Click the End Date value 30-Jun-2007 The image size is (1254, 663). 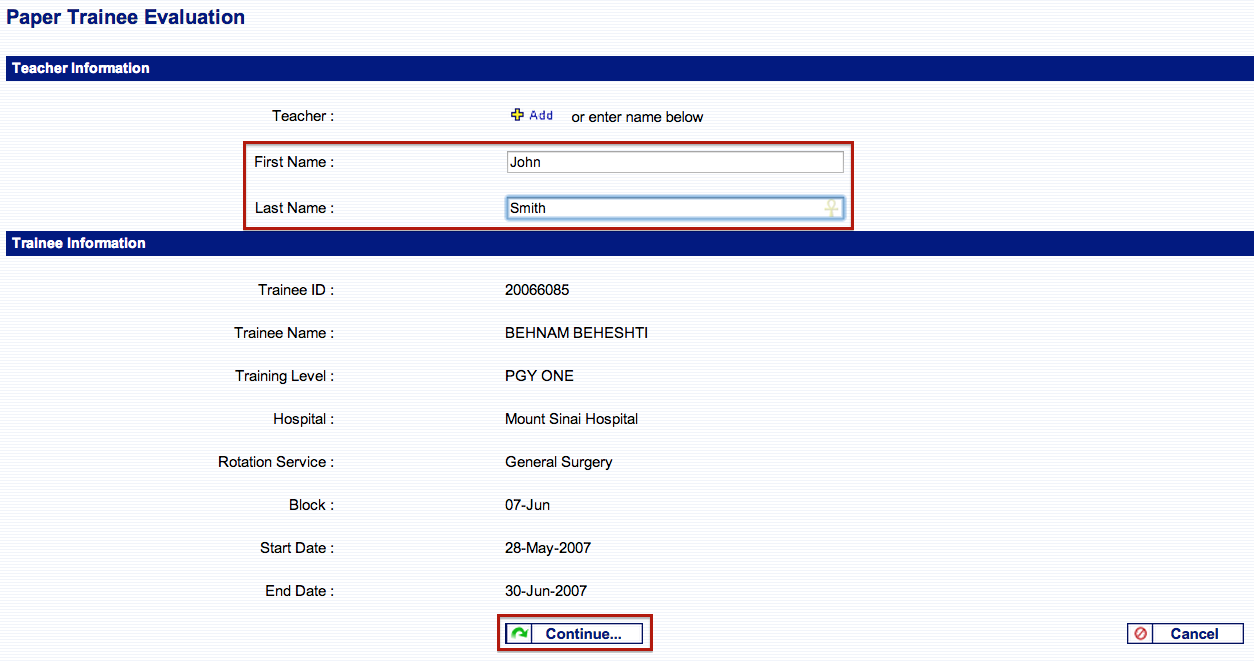click(546, 591)
